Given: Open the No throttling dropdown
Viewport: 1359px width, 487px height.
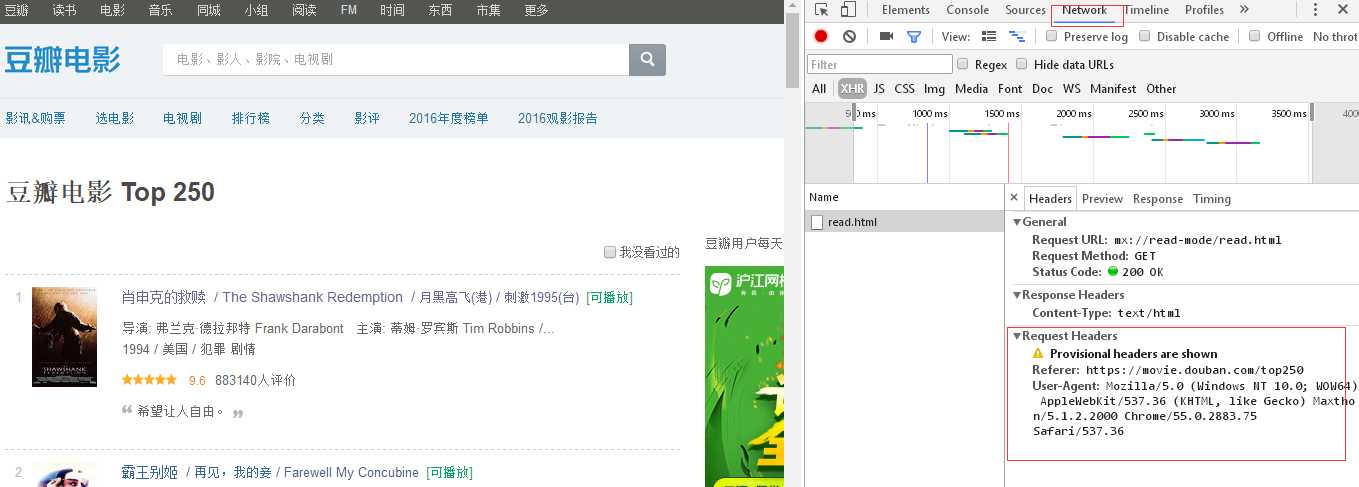Looking at the screenshot, I should (1335, 36).
